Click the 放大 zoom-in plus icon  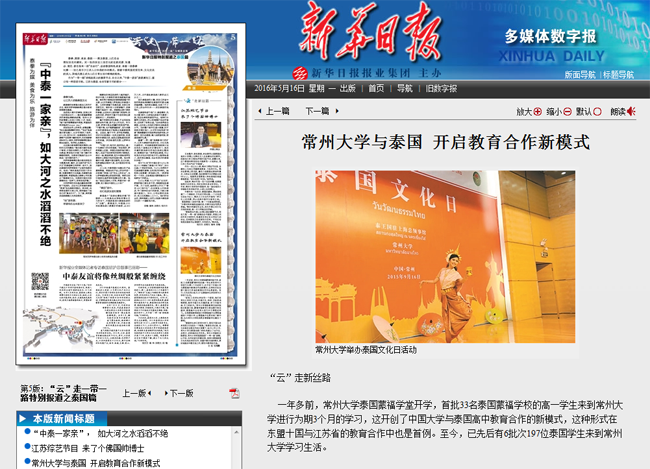pyautogui.click(x=538, y=111)
